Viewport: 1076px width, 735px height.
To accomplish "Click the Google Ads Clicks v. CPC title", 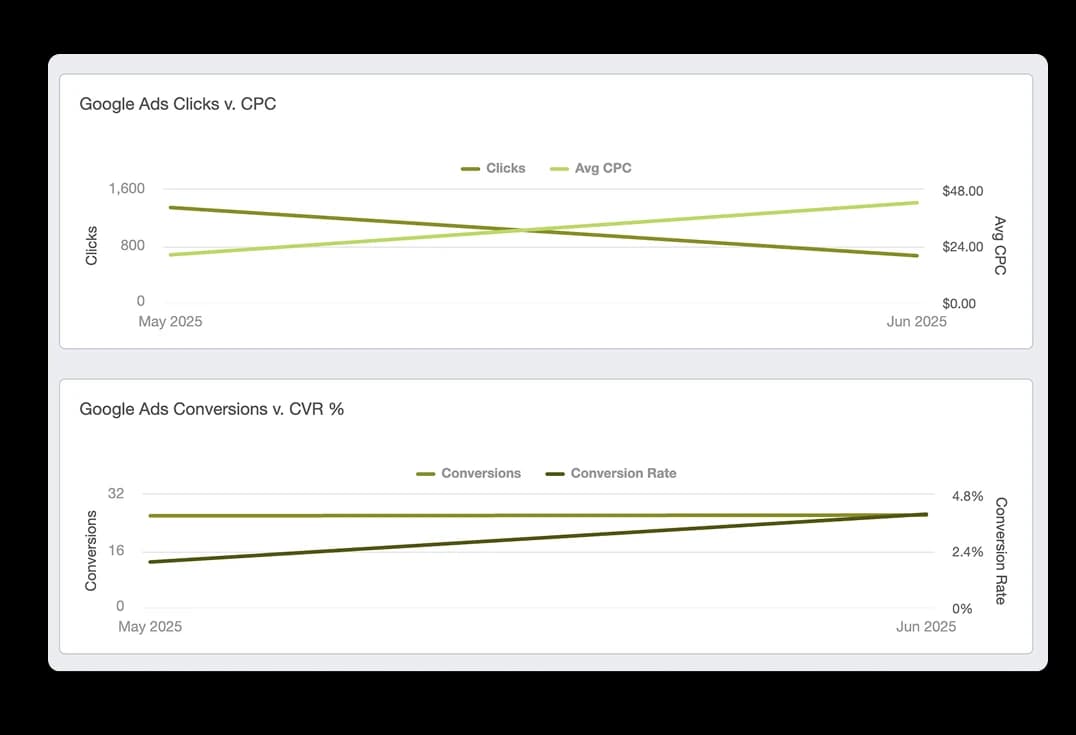I will pyautogui.click(x=178, y=103).
